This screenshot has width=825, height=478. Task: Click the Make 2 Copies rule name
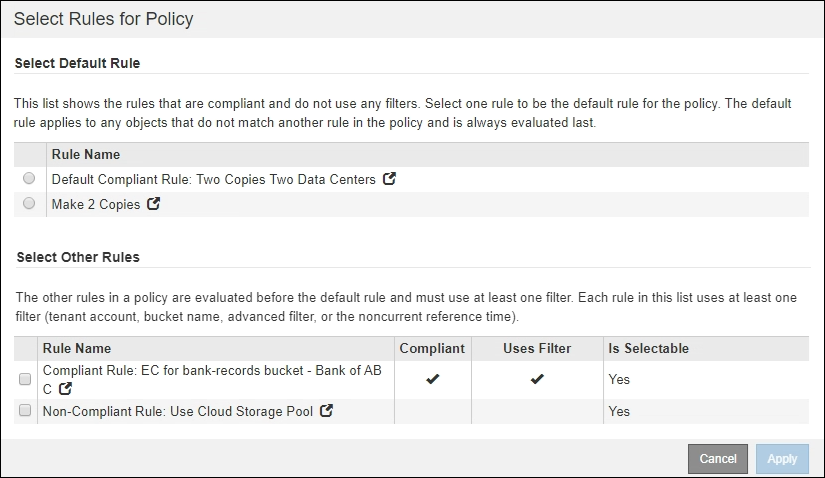(x=96, y=204)
